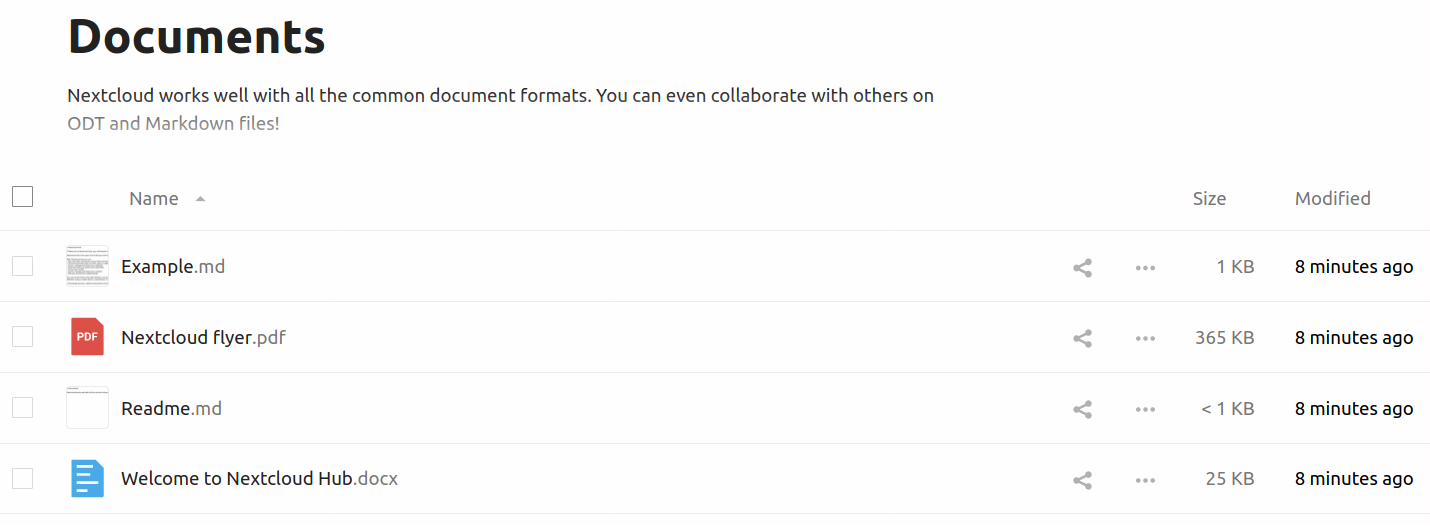This screenshot has width=1430, height=526.
Task: Toggle the select all files checkbox
Action: click(23, 197)
